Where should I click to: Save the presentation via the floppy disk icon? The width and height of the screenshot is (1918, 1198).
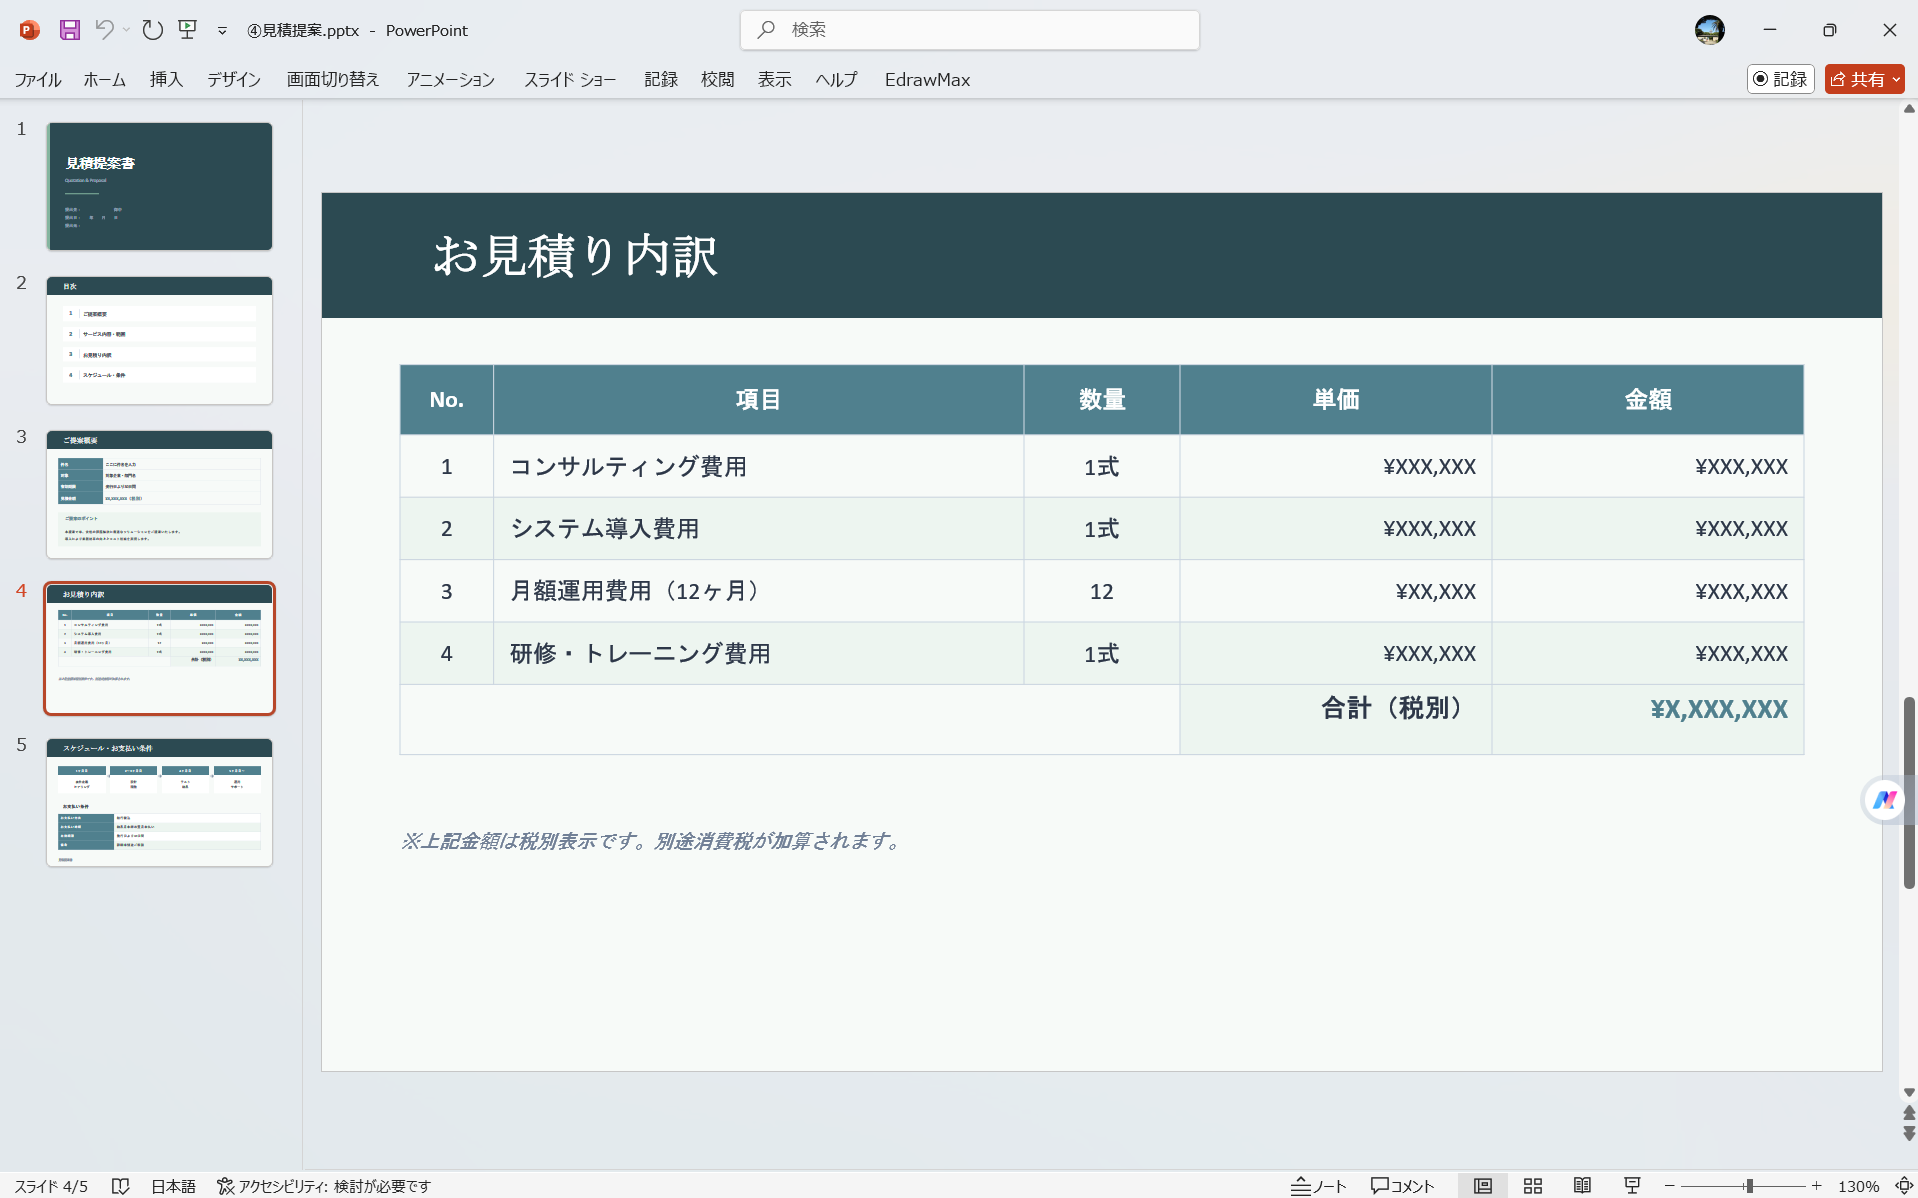point(69,30)
